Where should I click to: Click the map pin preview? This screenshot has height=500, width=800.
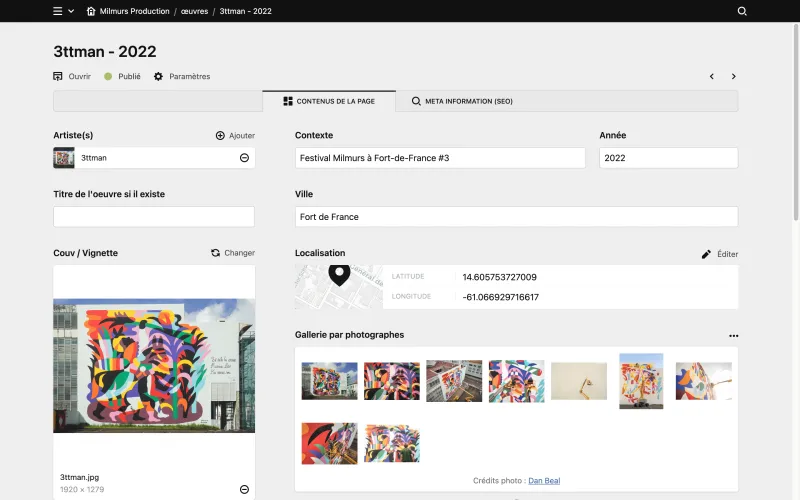[339, 287]
